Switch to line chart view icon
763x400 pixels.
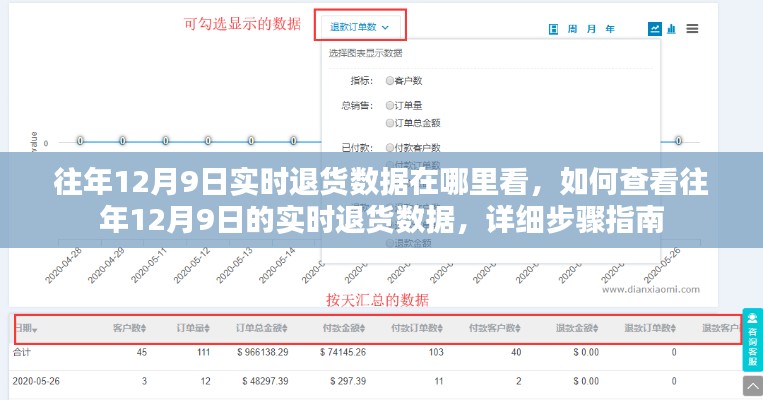coord(654,29)
